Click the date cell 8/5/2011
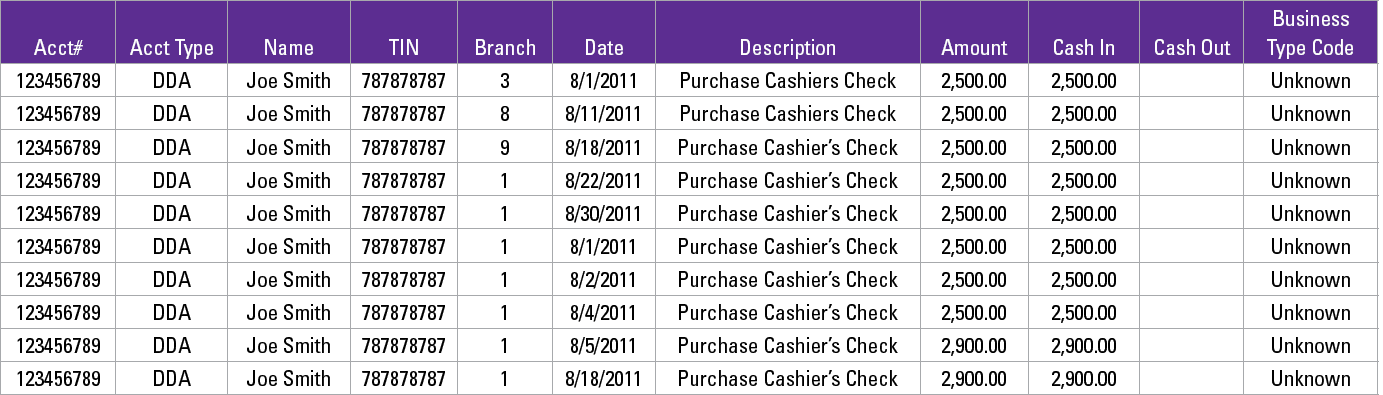1383x395 pixels. coord(603,345)
